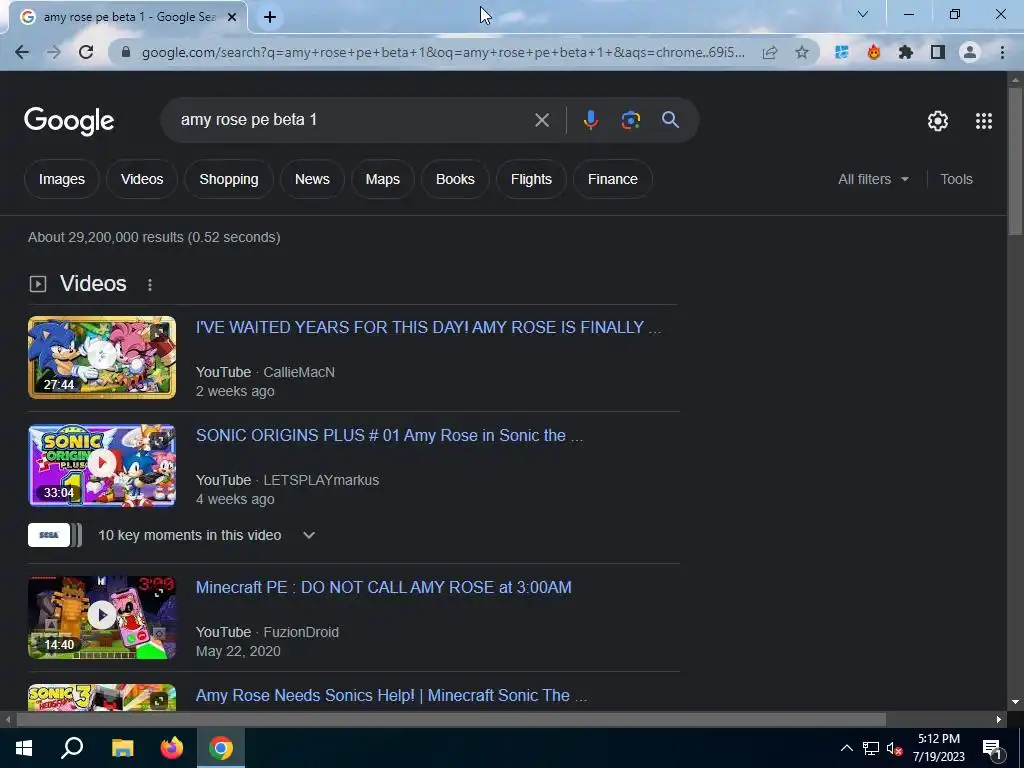Search by image with Google Lens icon

(x=631, y=120)
